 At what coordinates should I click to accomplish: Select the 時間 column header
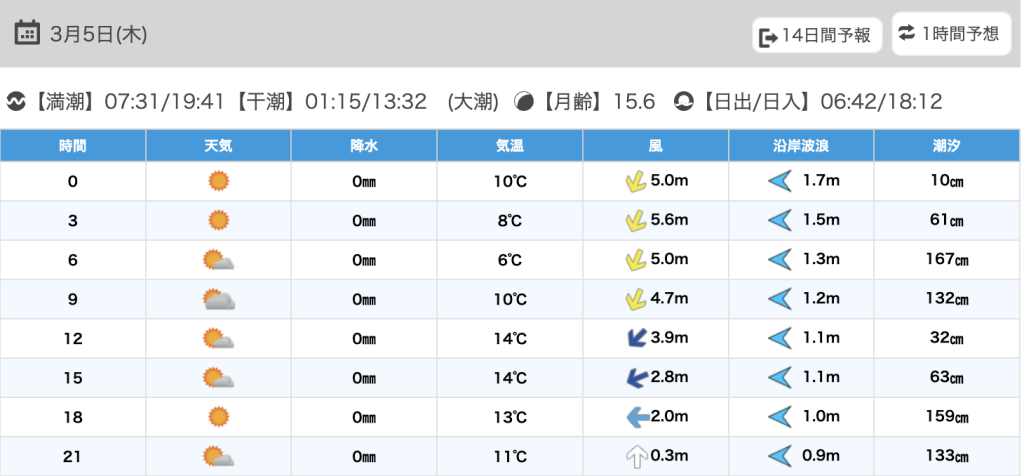pyautogui.click(x=73, y=146)
